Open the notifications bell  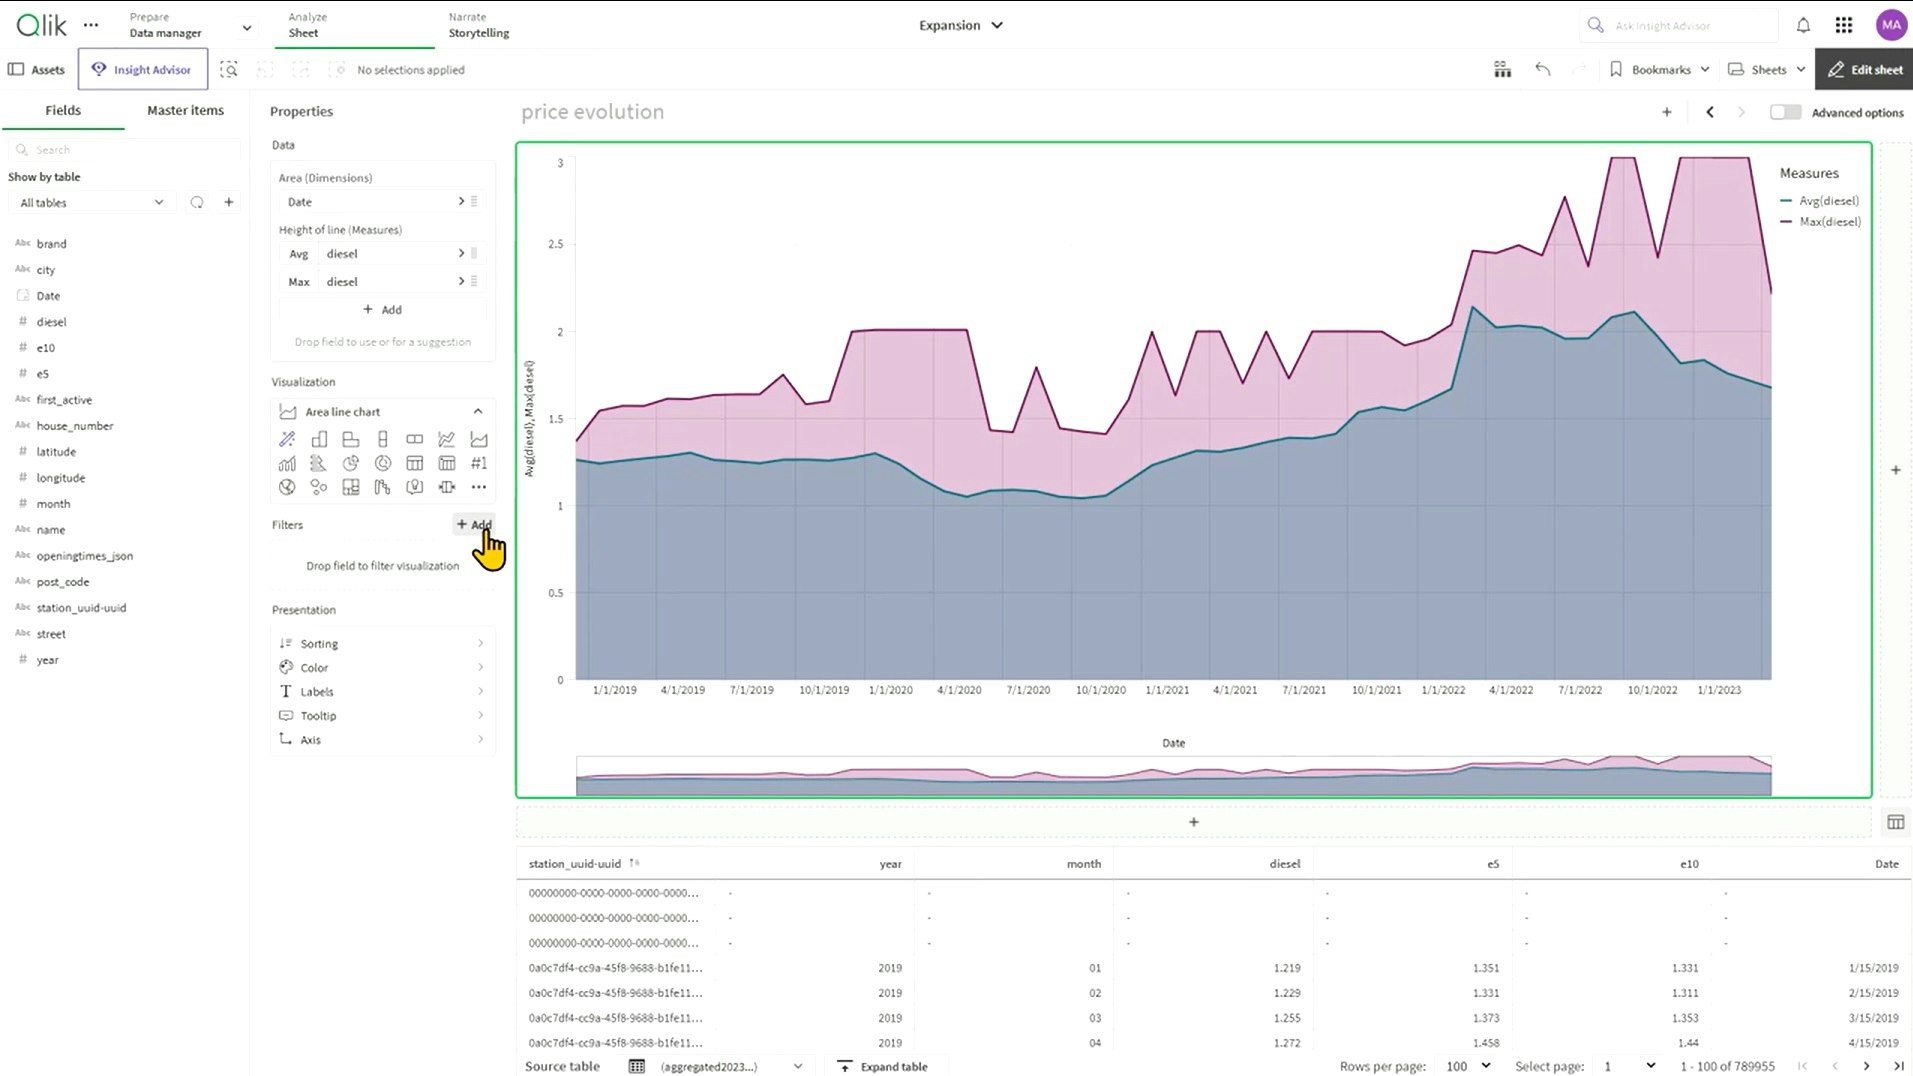(x=1803, y=25)
